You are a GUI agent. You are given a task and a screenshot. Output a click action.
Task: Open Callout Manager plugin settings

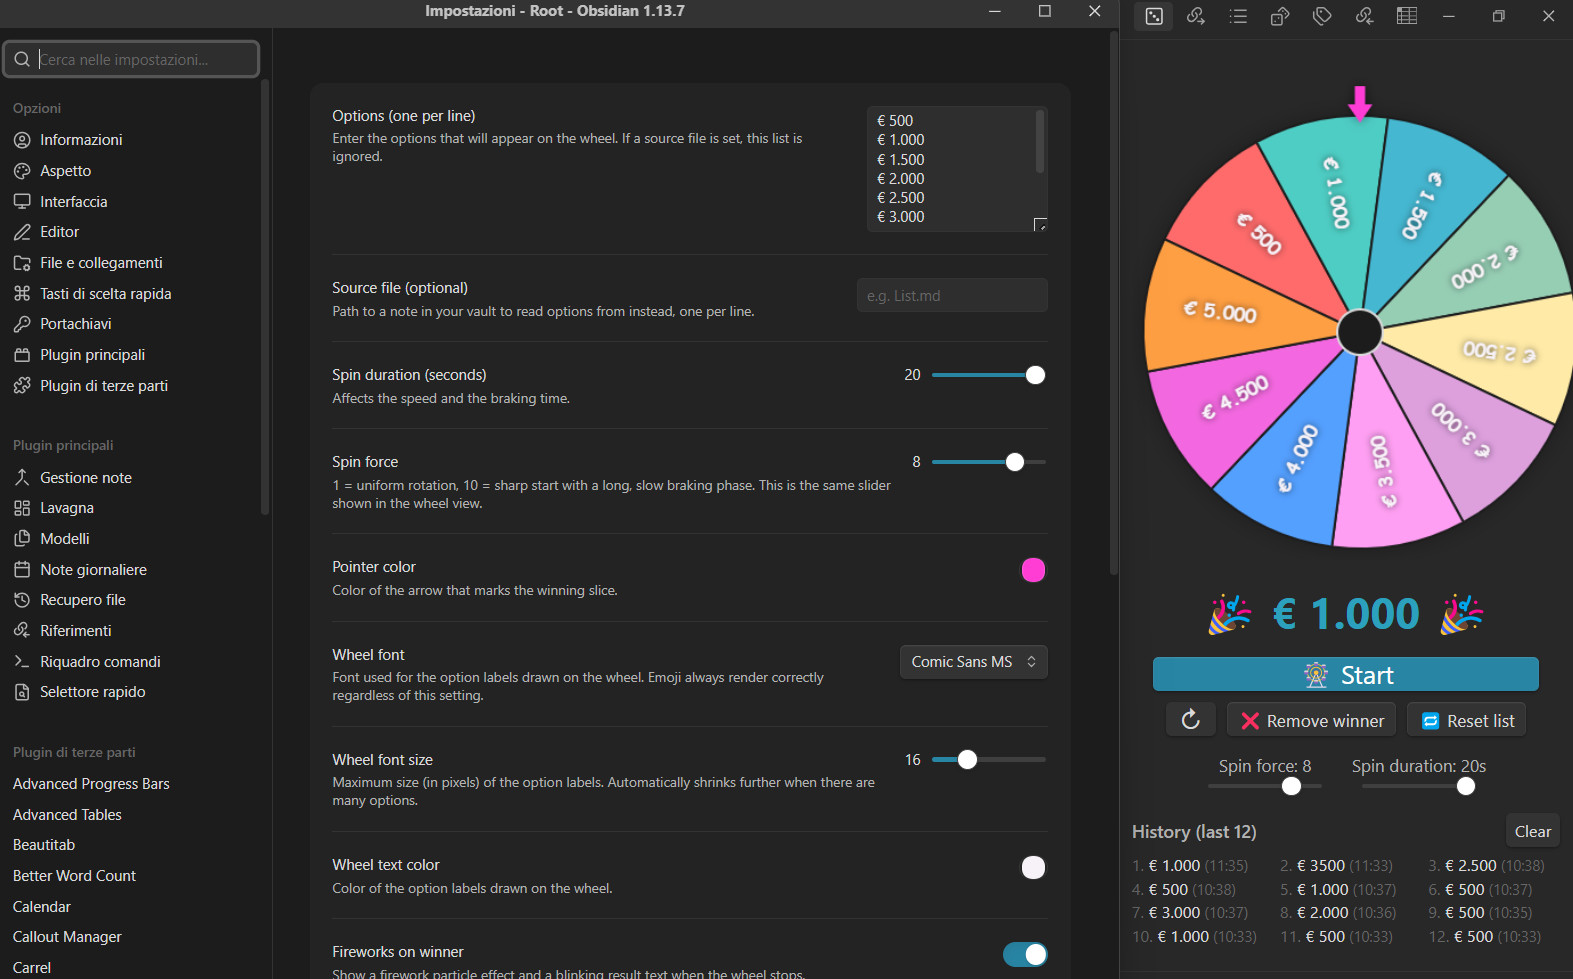coord(67,937)
